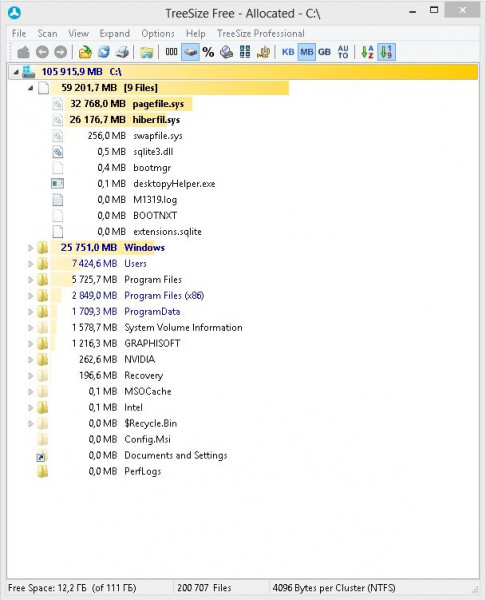Select the pagefile.sys file icon
486x600 pixels.
58,104
